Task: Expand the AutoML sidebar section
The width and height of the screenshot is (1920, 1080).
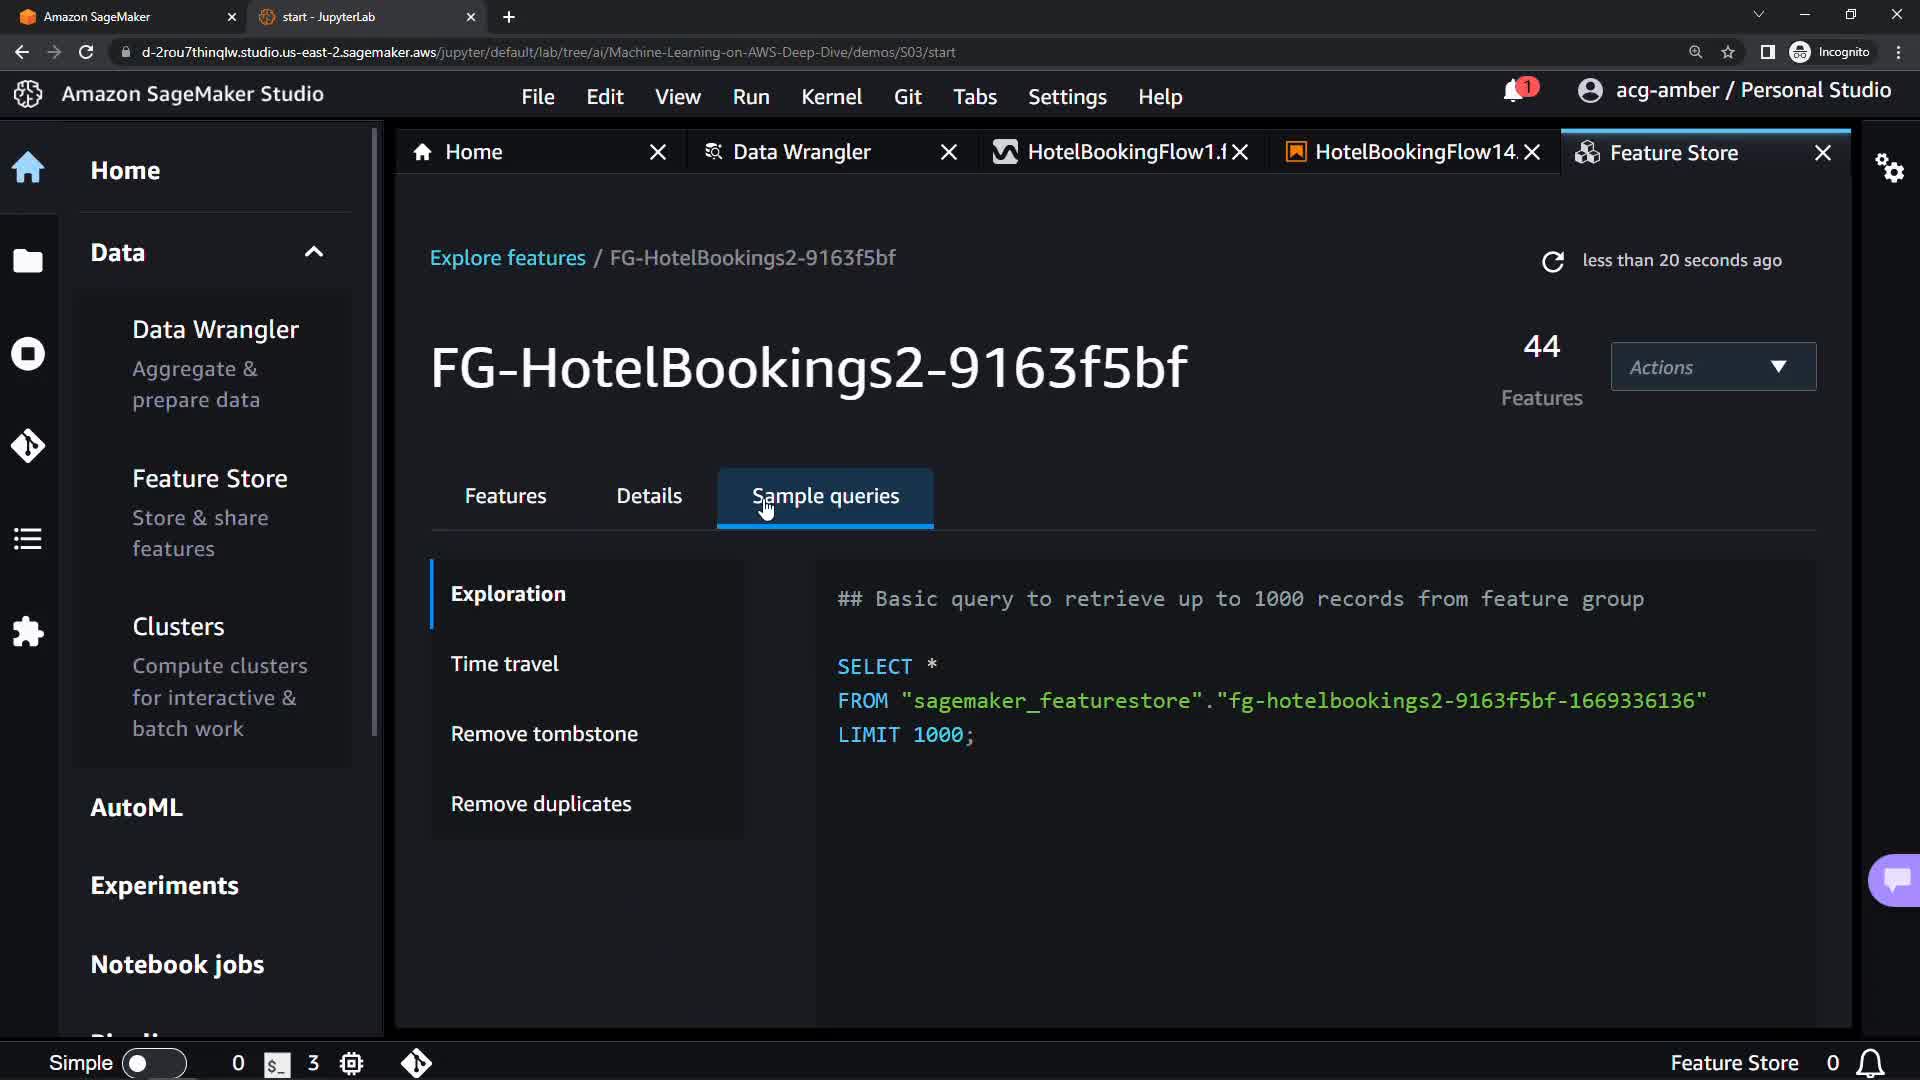Action: click(x=137, y=807)
